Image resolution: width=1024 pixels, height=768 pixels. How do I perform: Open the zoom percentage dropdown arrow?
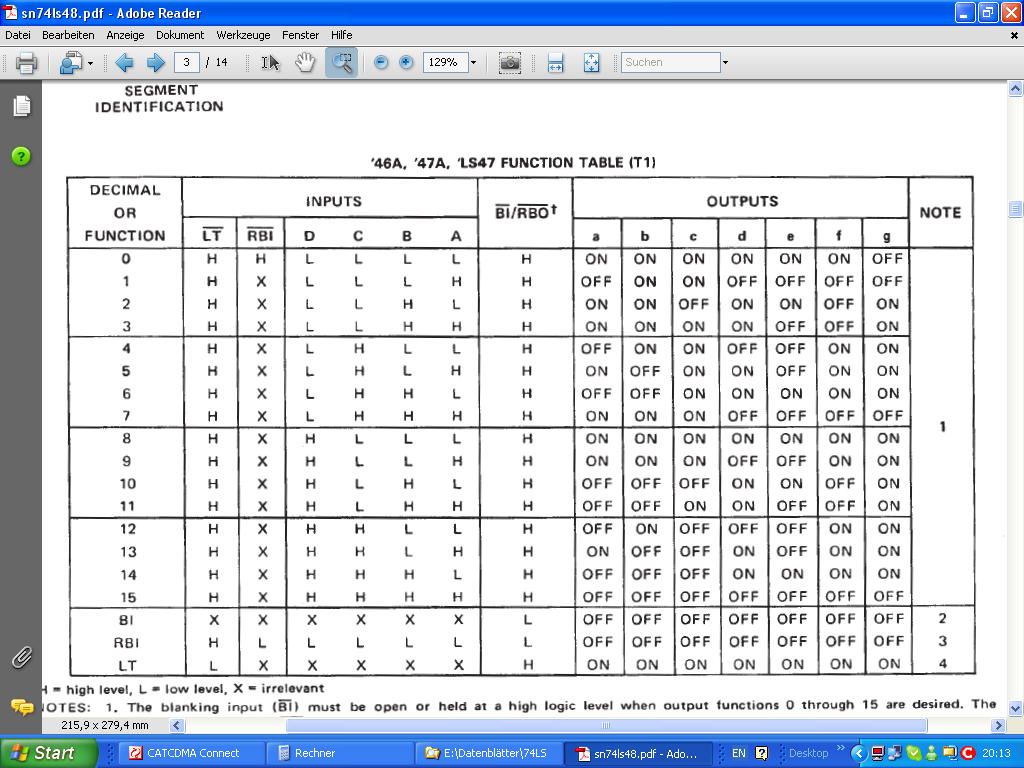click(x=473, y=63)
